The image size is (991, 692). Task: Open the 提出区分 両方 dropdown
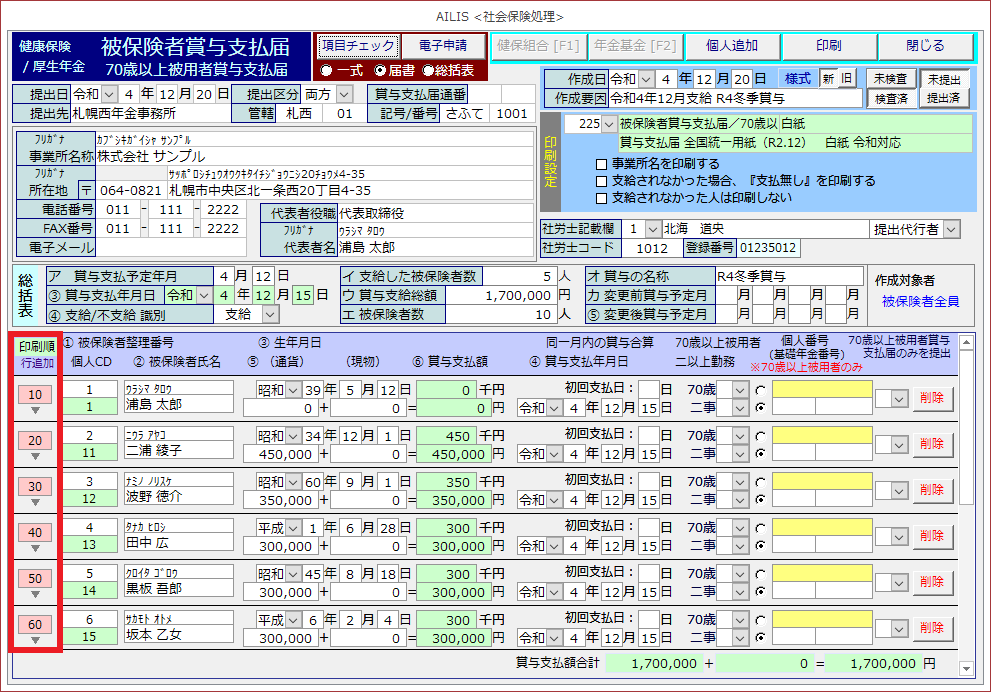coord(345,94)
